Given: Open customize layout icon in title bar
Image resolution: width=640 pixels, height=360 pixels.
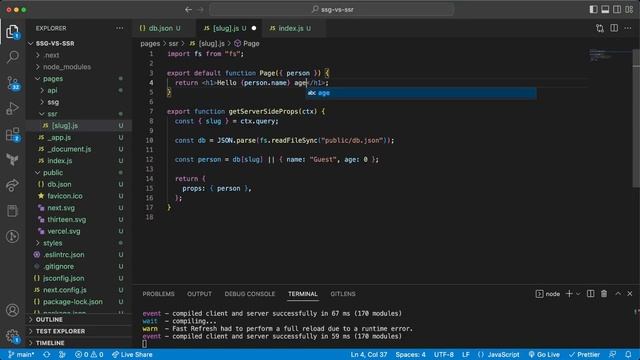Looking at the screenshot, I should (x=629, y=9).
